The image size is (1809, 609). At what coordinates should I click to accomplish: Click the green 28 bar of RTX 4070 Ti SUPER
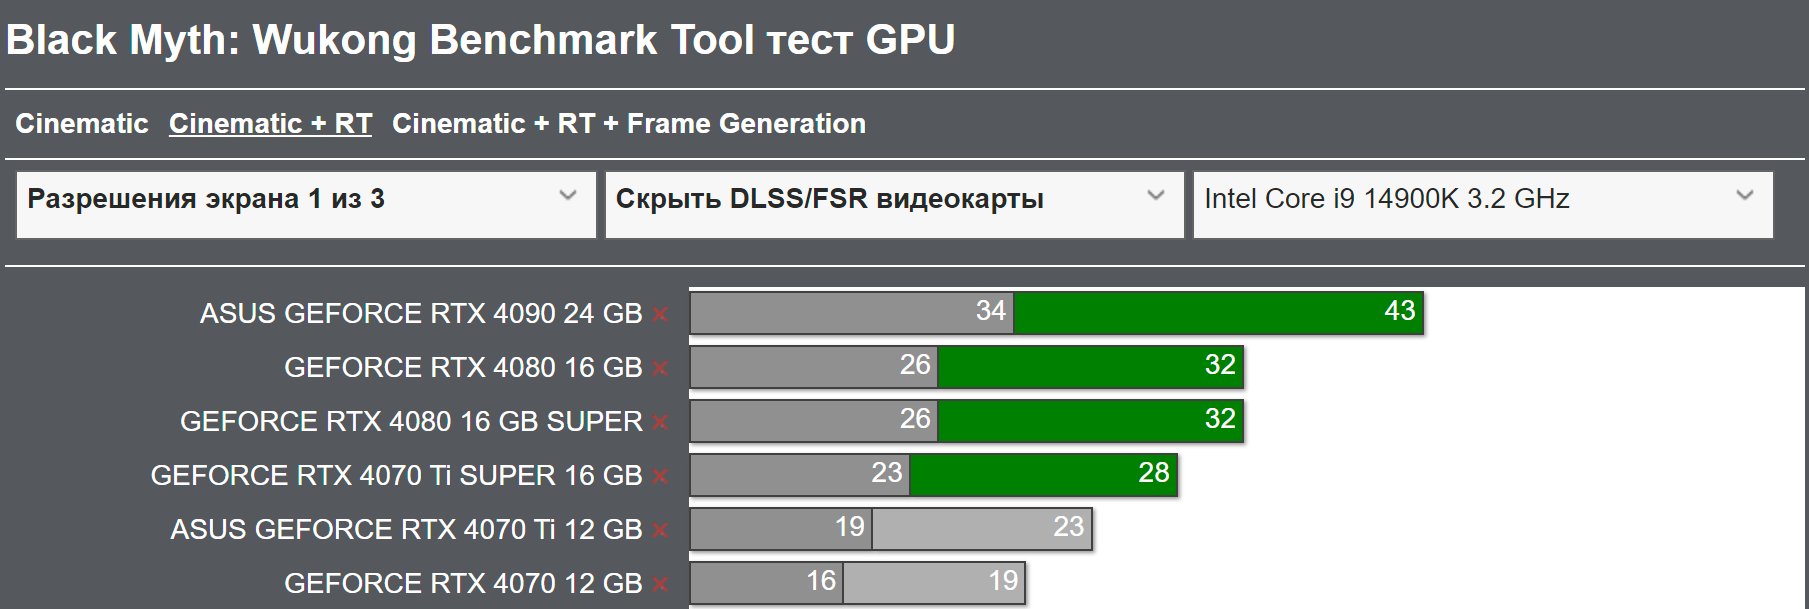pos(1043,475)
